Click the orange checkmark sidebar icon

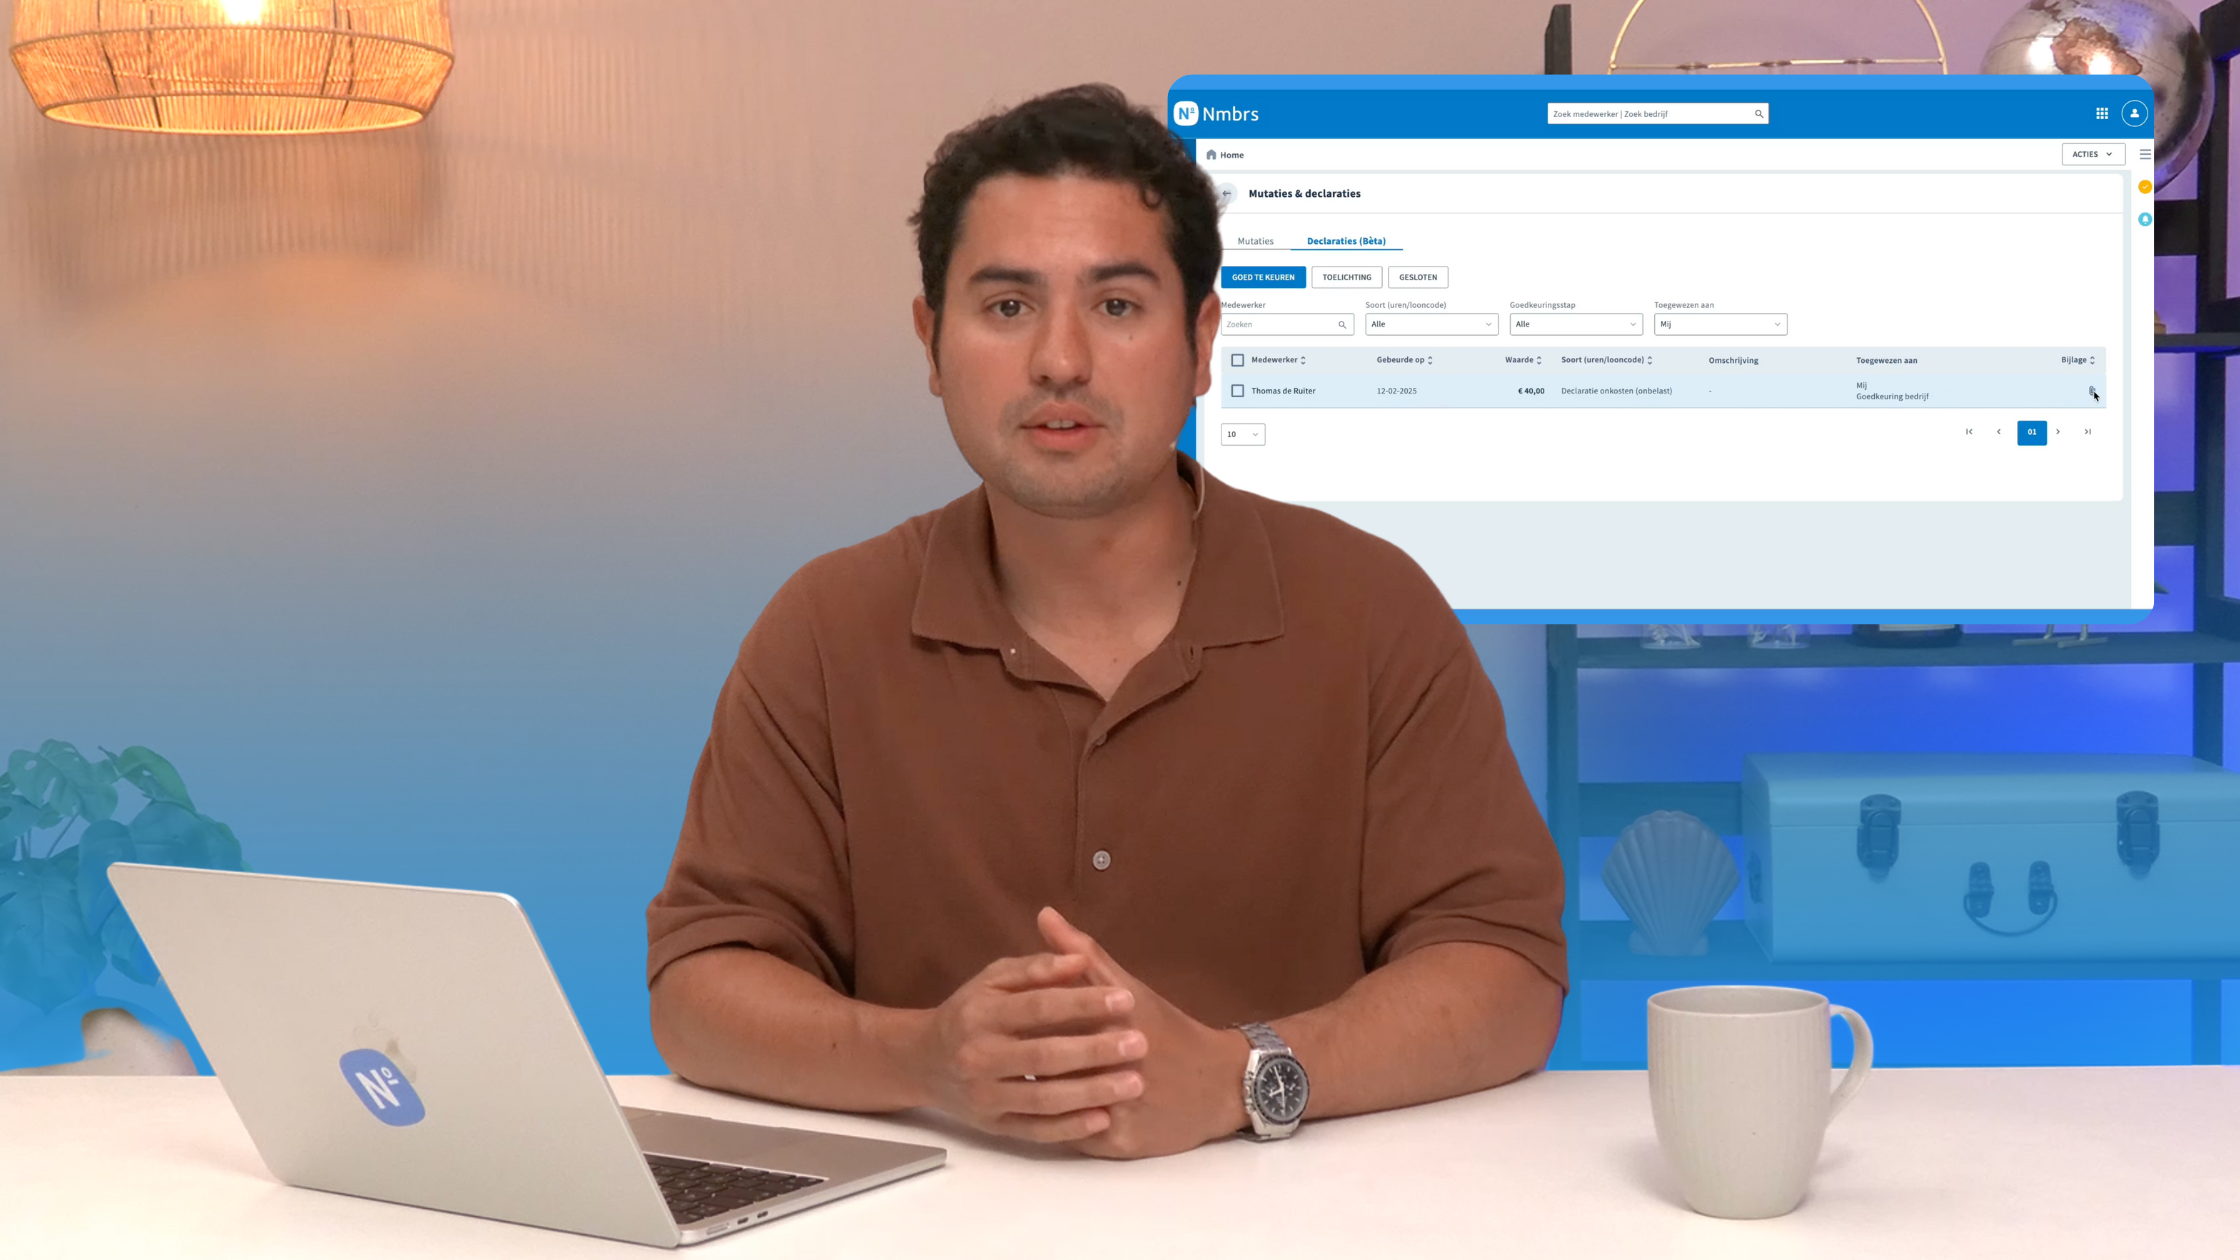pyautogui.click(x=2144, y=187)
